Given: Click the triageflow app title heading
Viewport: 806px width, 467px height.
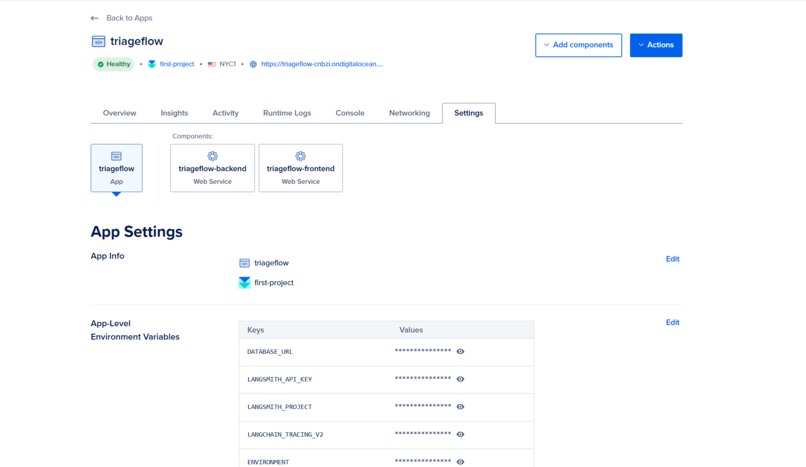Looking at the screenshot, I should point(137,41).
